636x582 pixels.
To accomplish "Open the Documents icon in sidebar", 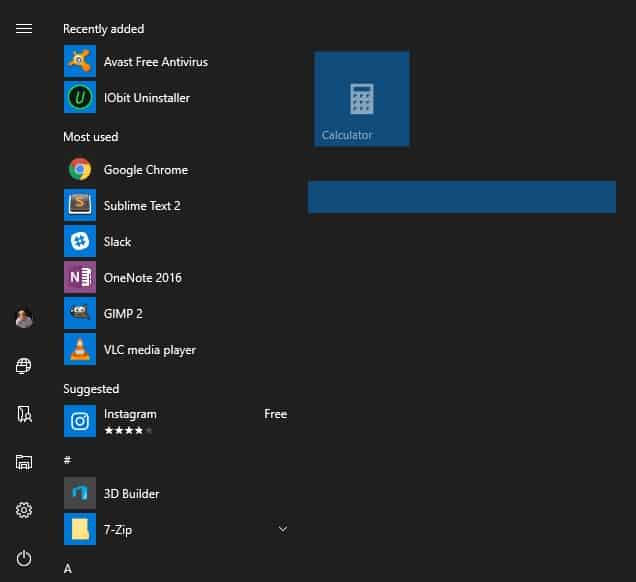I will [24, 414].
